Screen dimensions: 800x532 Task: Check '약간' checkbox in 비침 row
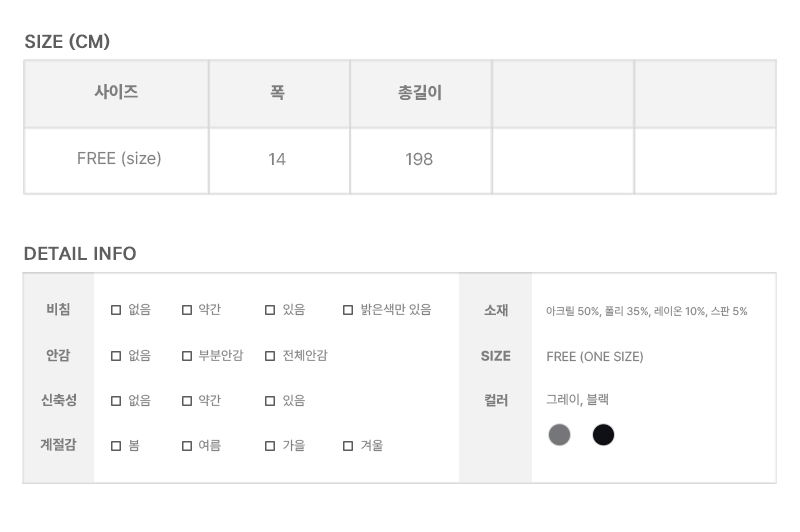(x=187, y=310)
